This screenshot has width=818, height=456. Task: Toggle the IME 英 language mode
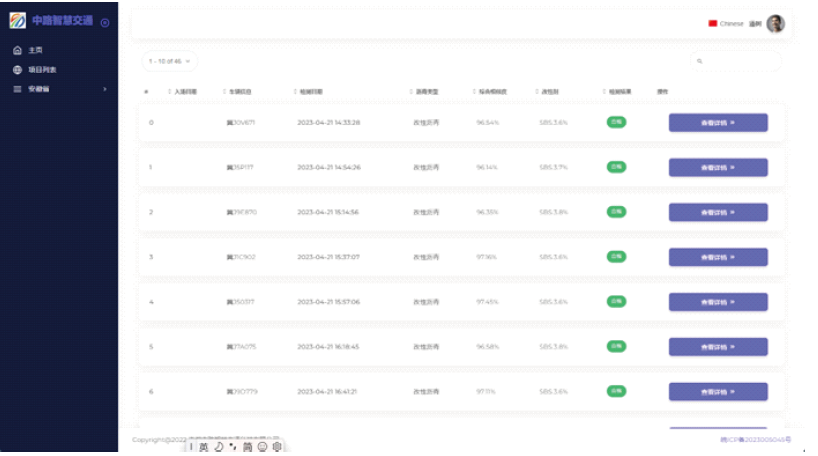(x=204, y=447)
